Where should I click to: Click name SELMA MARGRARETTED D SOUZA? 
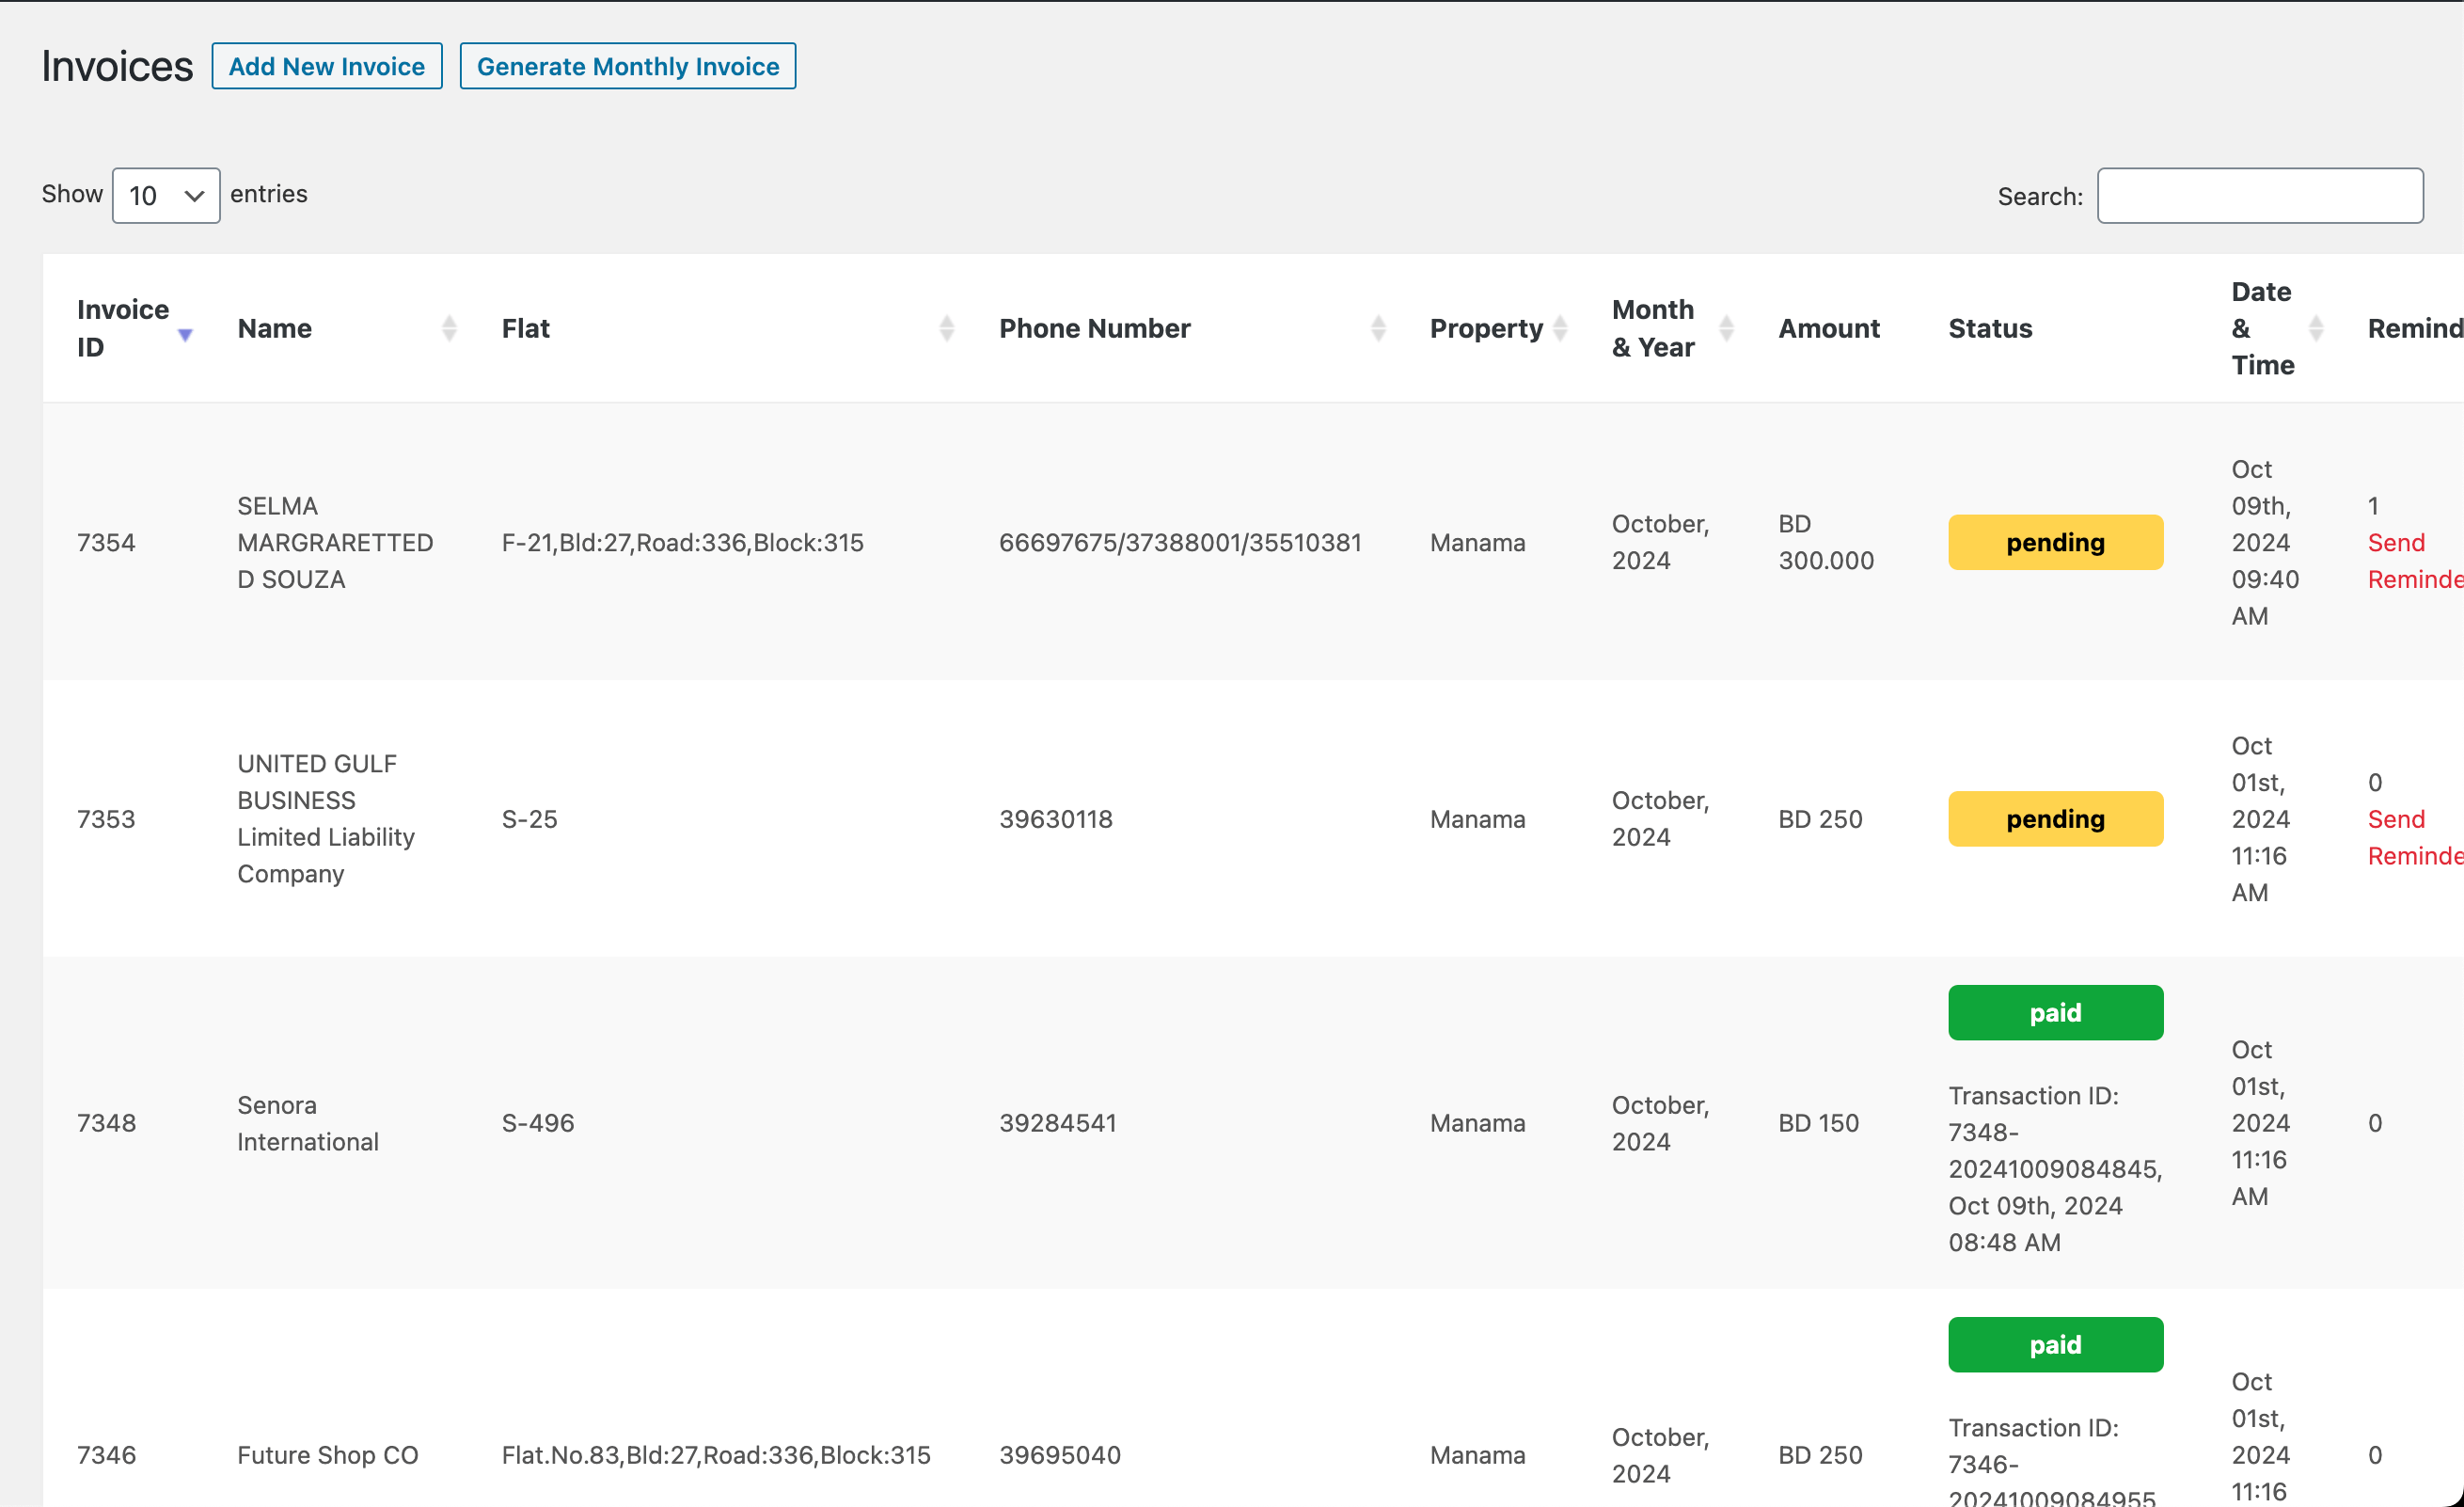(335, 543)
